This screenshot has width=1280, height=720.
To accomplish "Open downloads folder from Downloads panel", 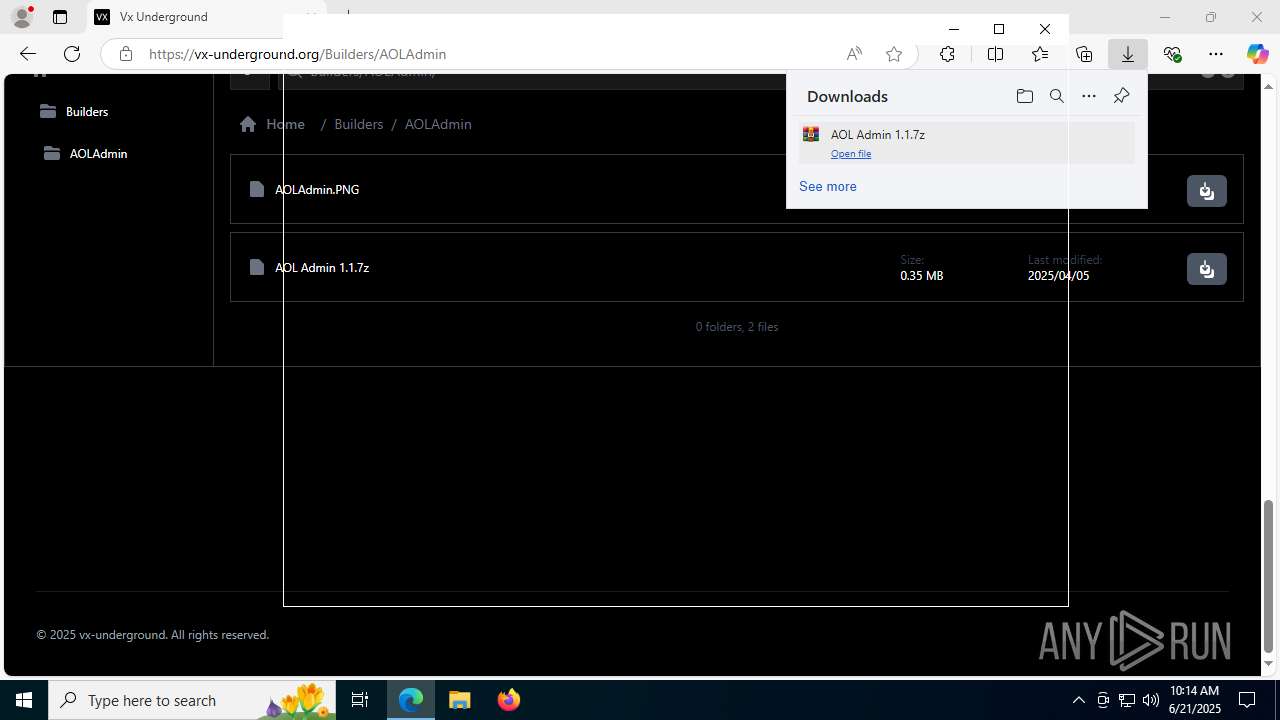I will pos(1024,96).
